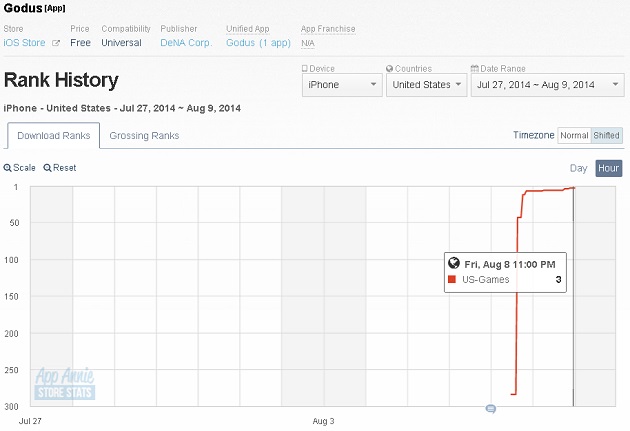Click the App Annie Store Stats logo

(x=65, y=384)
